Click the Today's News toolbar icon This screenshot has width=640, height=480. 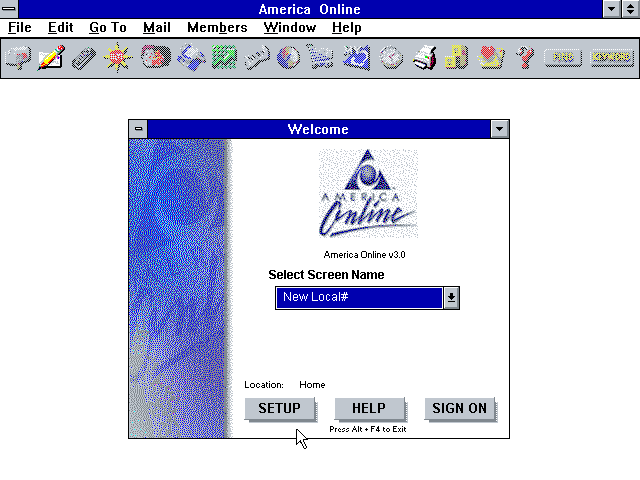(257, 58)
